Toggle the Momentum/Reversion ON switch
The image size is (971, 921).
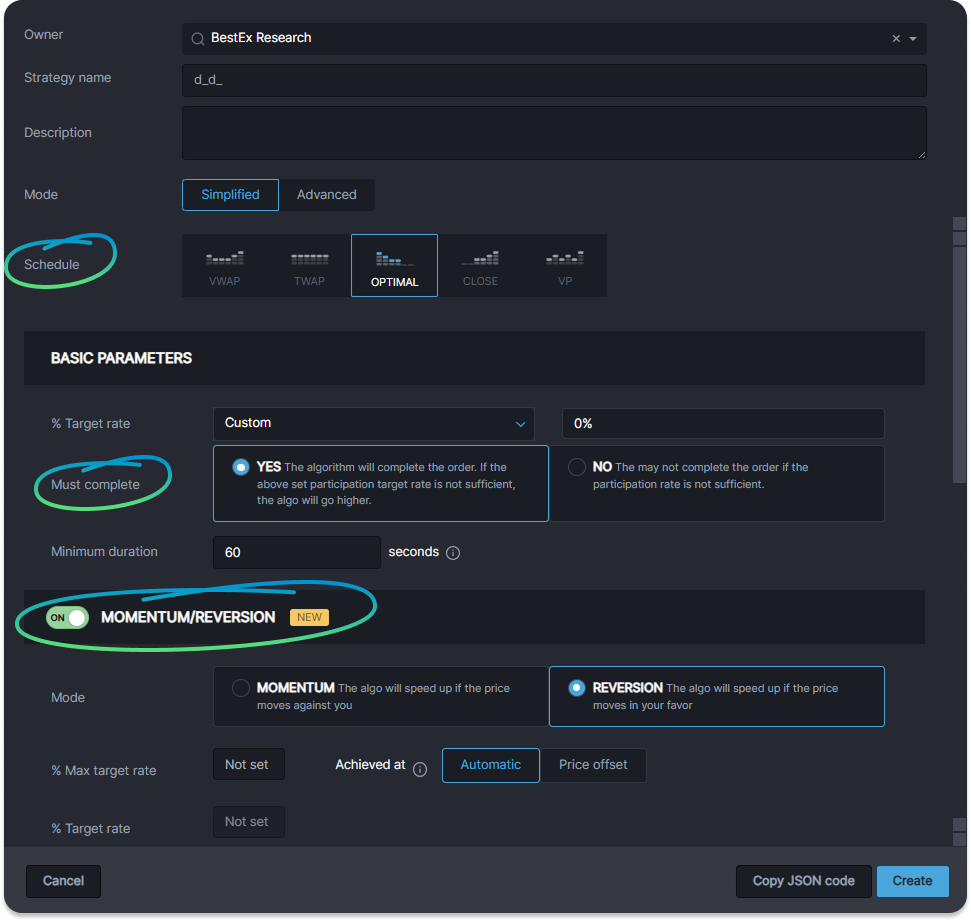67,618
